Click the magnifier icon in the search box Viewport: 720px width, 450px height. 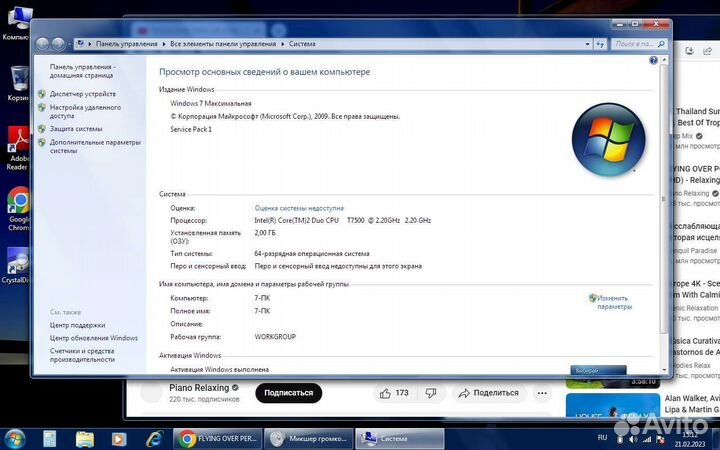[661, 44]
